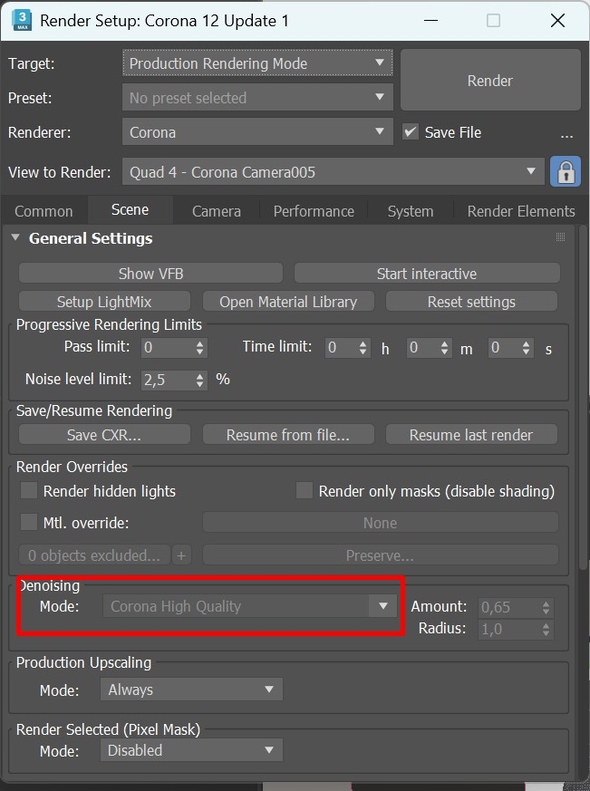Enable Mtl. override checkbox
Screen dimensions: 590x791
[29, 522]
